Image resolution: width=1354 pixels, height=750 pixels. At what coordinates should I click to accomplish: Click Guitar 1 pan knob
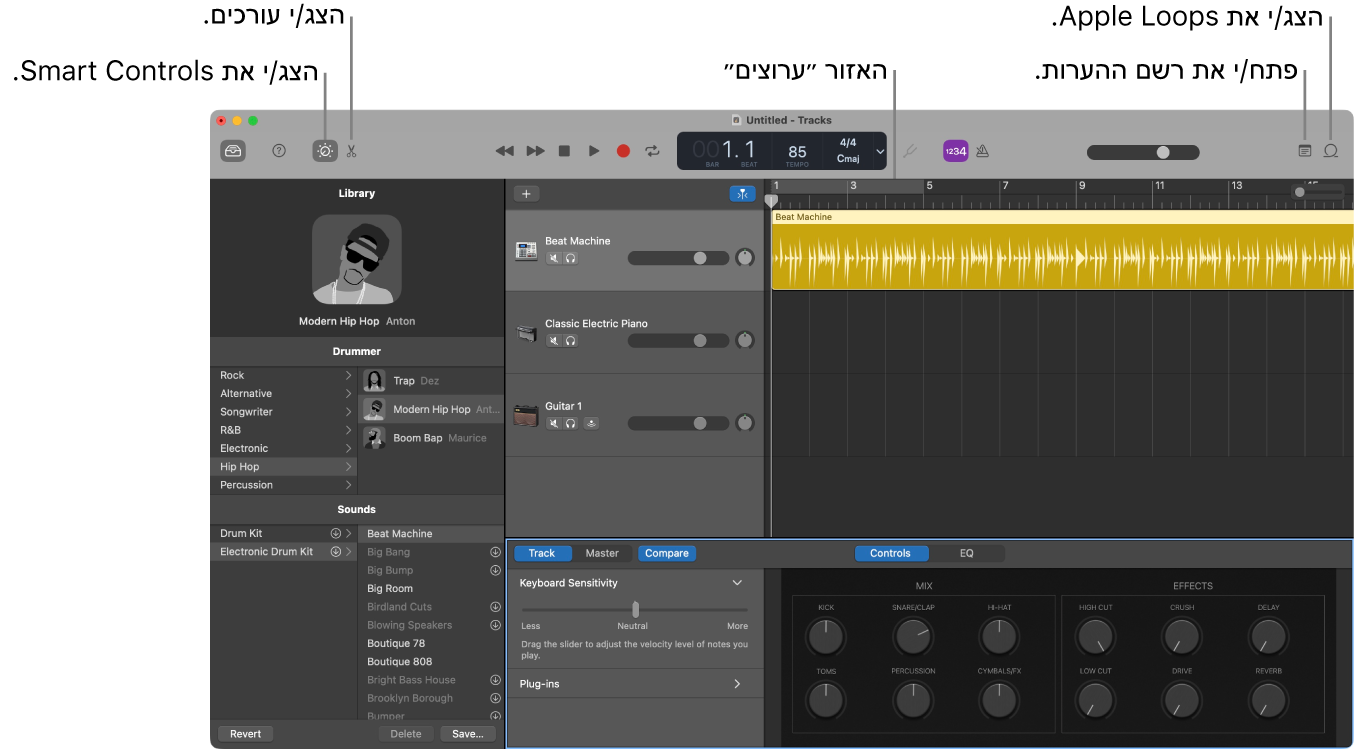coord(744,423)
